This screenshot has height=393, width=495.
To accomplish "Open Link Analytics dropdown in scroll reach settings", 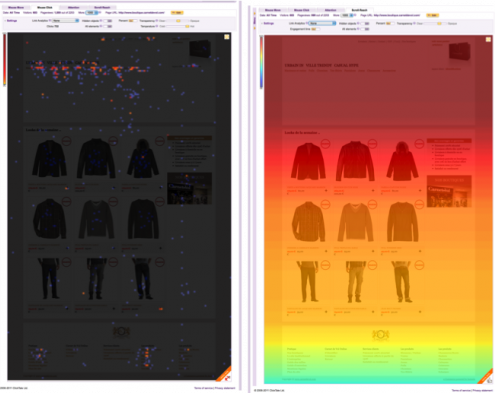I will tap(322, 23).
